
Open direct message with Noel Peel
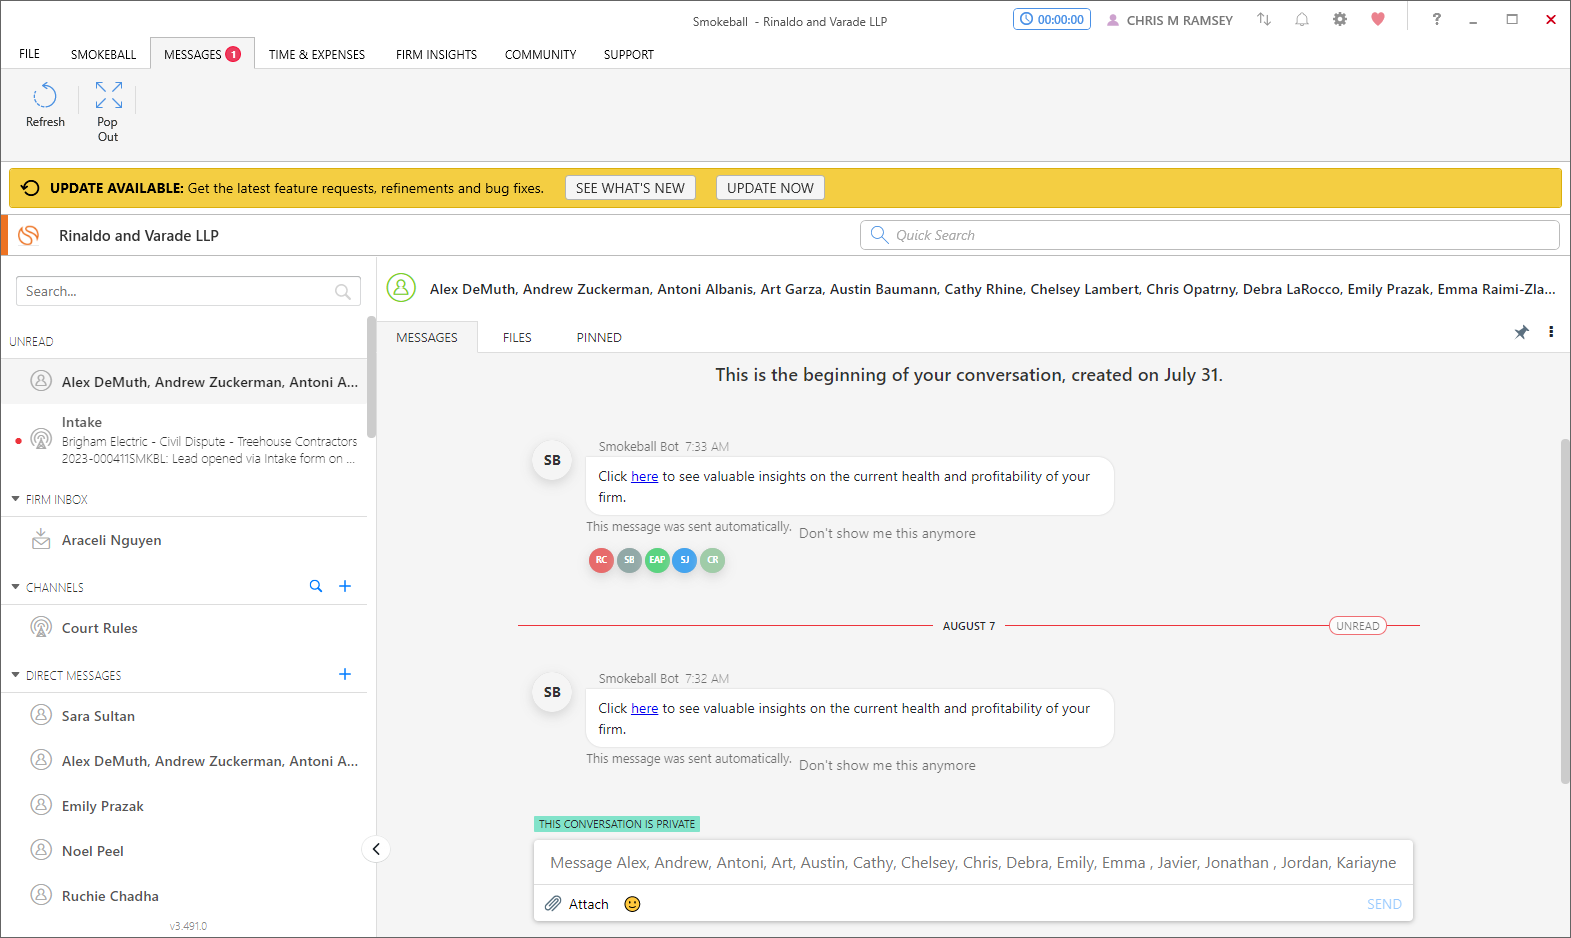pos(184,851)
